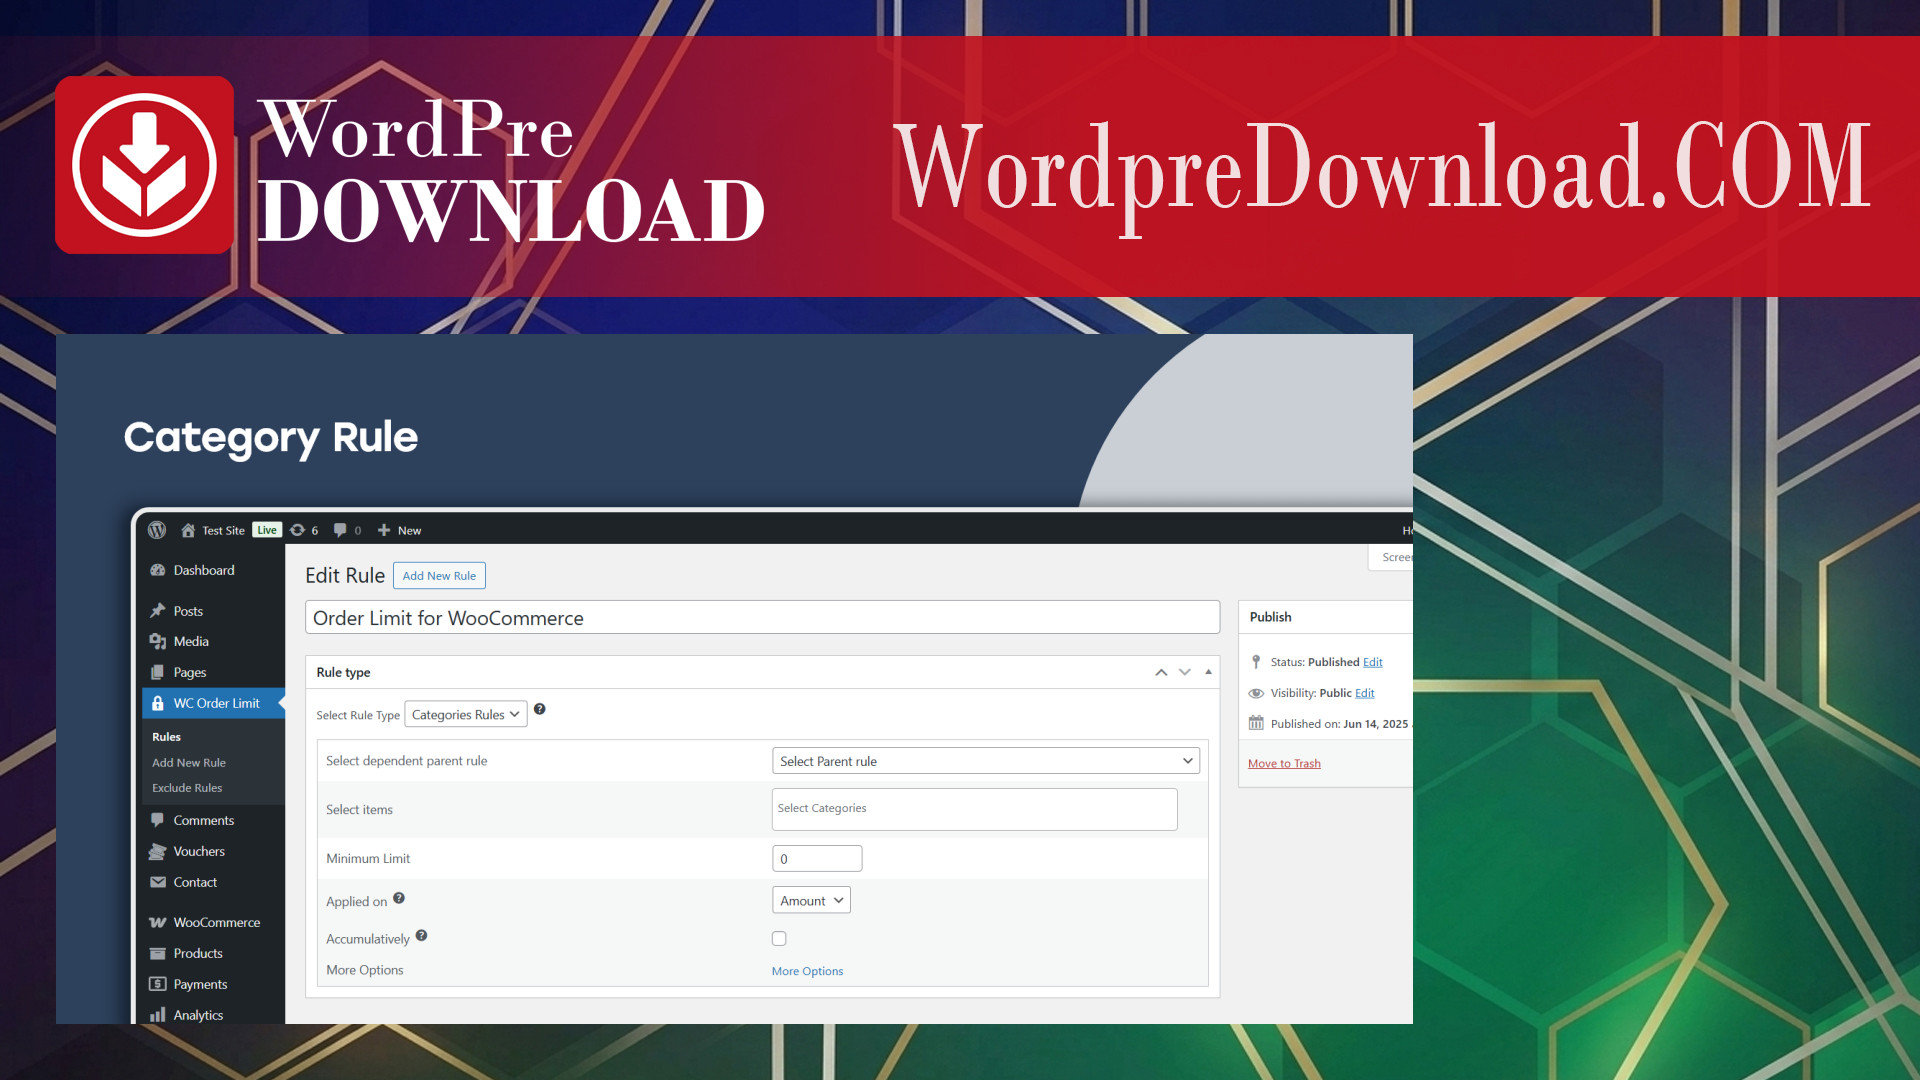The height and width of the screenshot is (1080, 1920).
Task: Click Edit link next to Status Published
Action: click(x=1373, y=662)
